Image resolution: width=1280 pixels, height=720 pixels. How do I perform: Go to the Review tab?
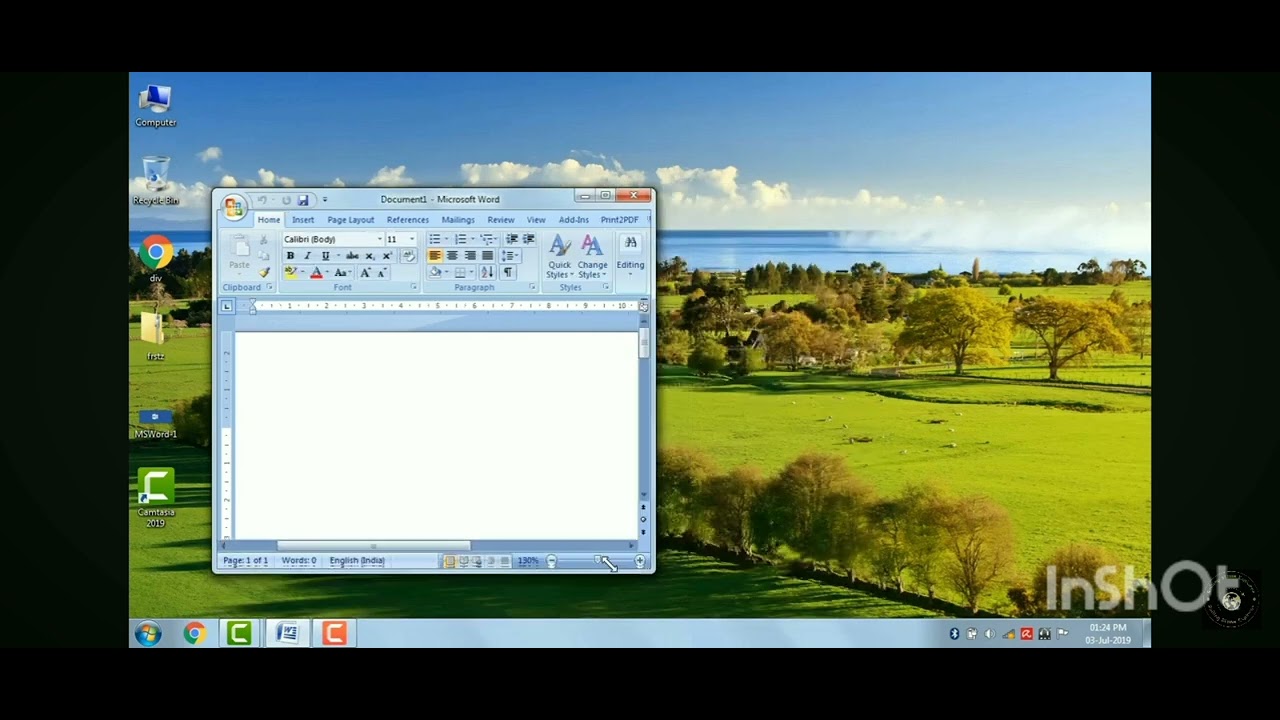(x=501, y=220)
